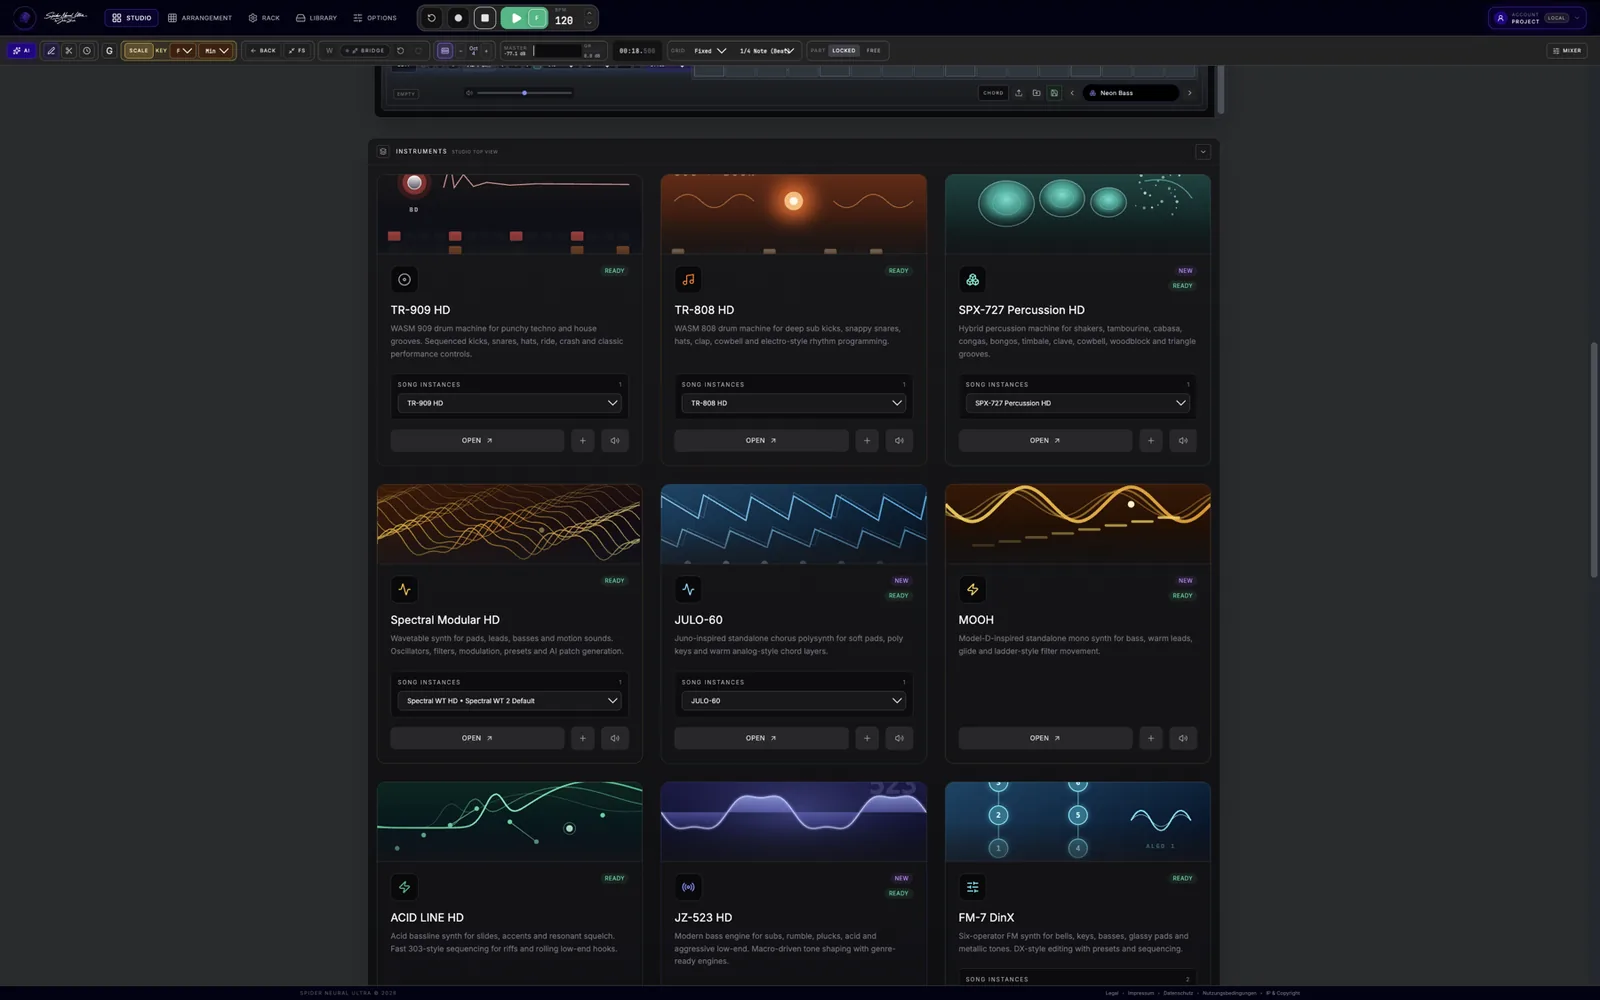This screenshot has width=1600, height=1000.
Task: Preview sound of Spectral Modular HD
Action: pyautogui.click(x=615, y=739)
